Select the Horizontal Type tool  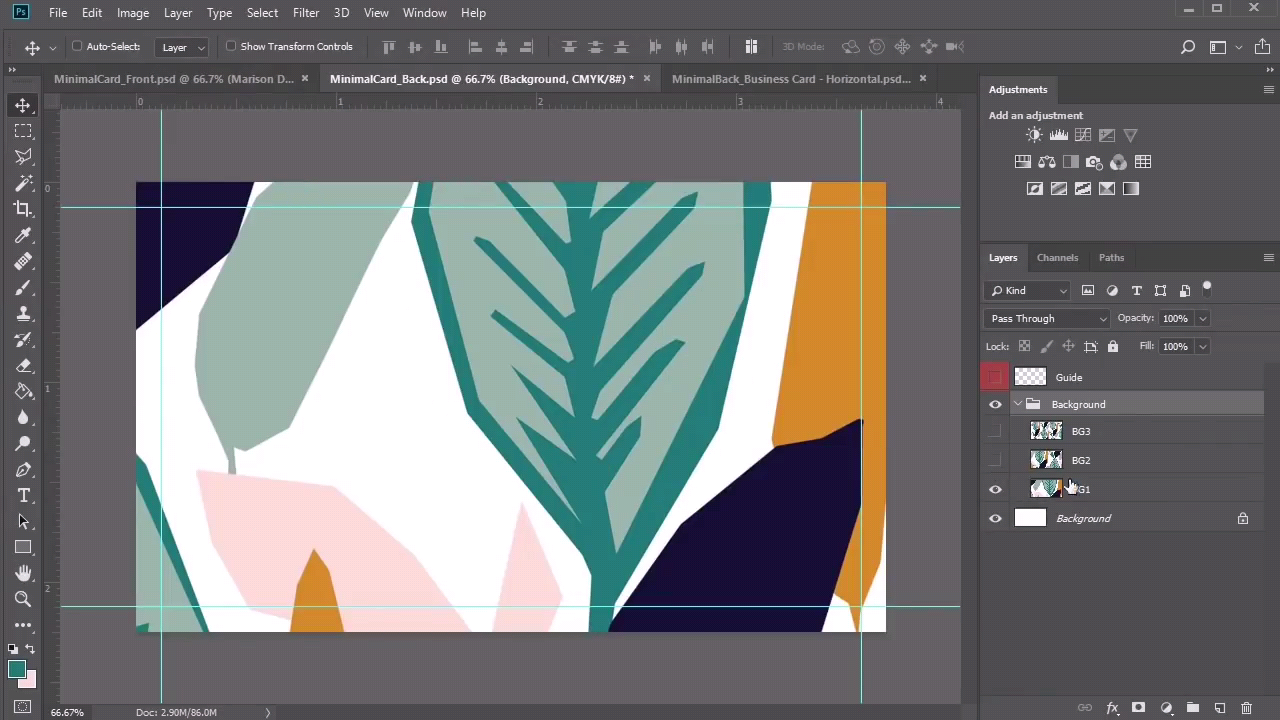coord(23,496)
